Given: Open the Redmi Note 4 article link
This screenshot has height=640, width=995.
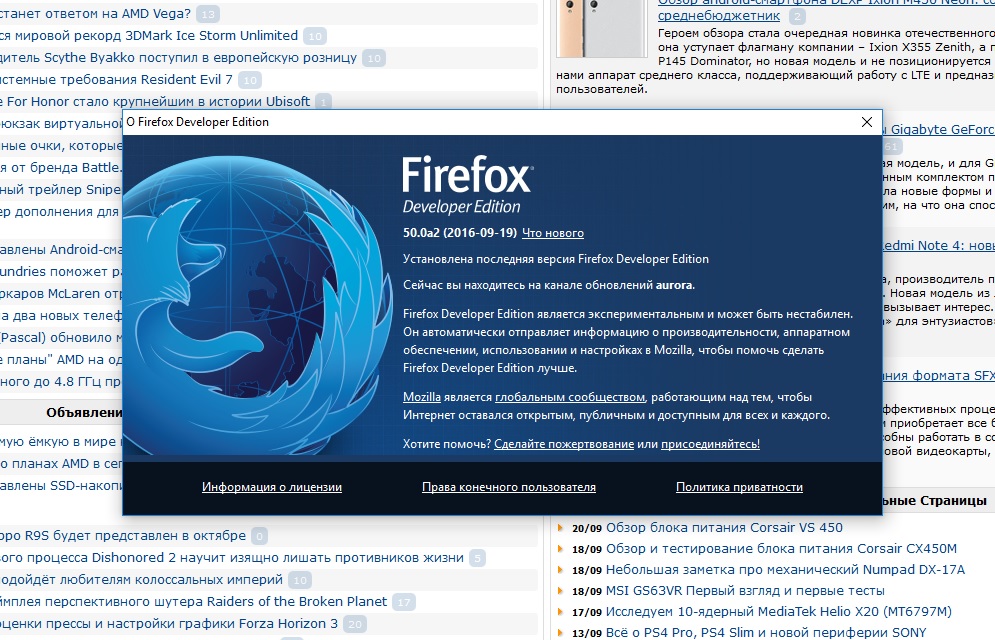Looking at the screenshot, I should point(939,245).
